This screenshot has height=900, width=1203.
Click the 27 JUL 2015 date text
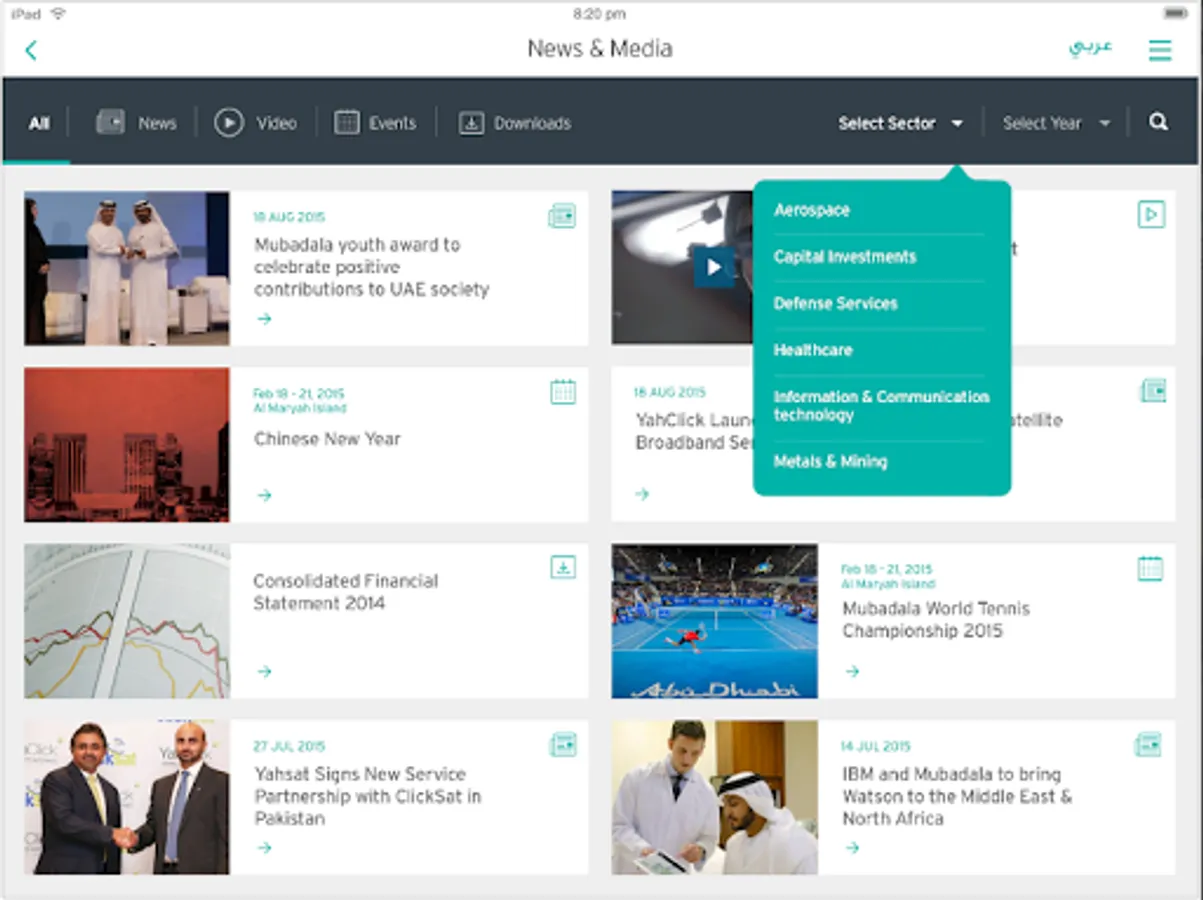pyautogui.click(x=289, y=746)
